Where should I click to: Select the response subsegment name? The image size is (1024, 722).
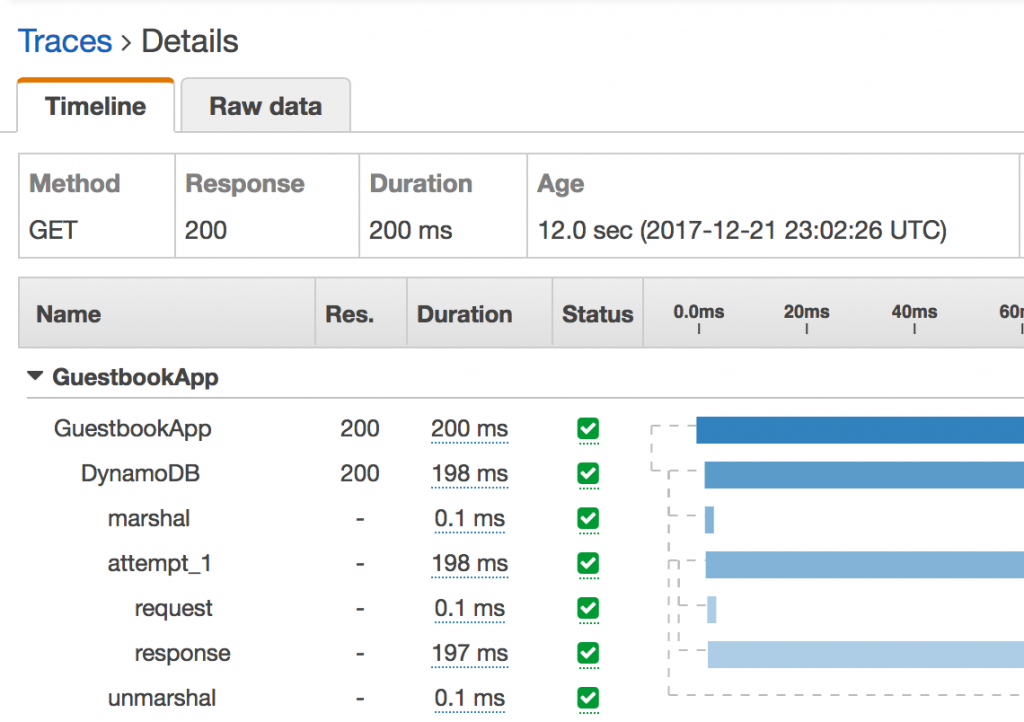click(182, 653)
